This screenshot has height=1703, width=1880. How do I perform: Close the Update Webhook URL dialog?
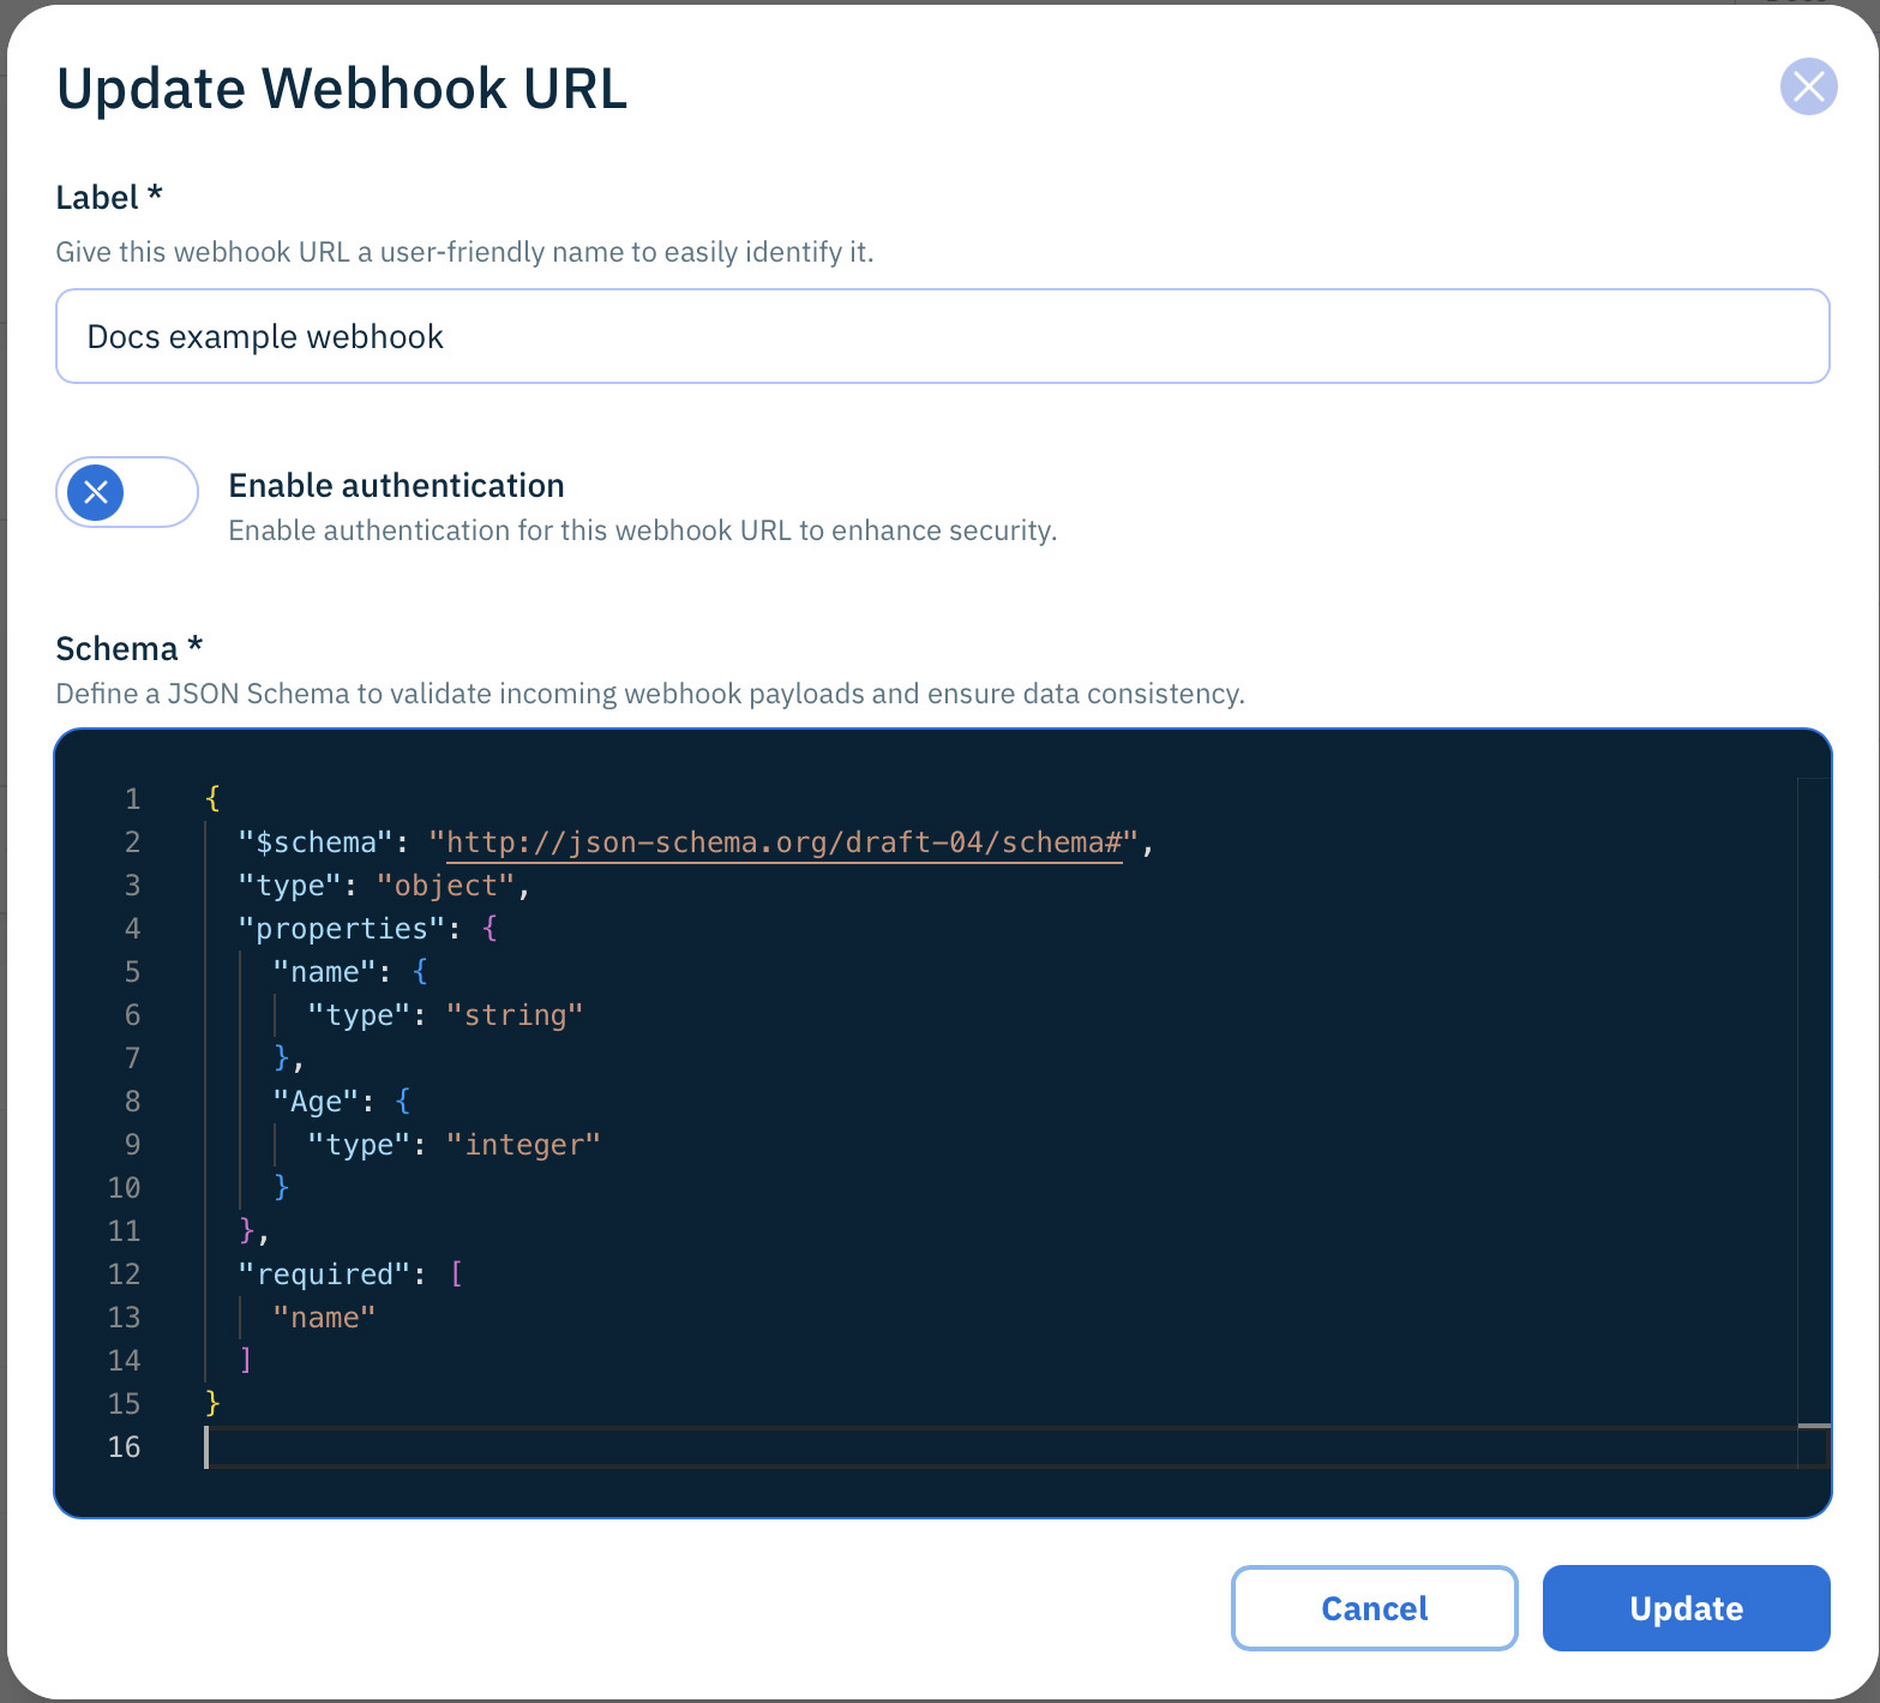tap(1807, 87)
